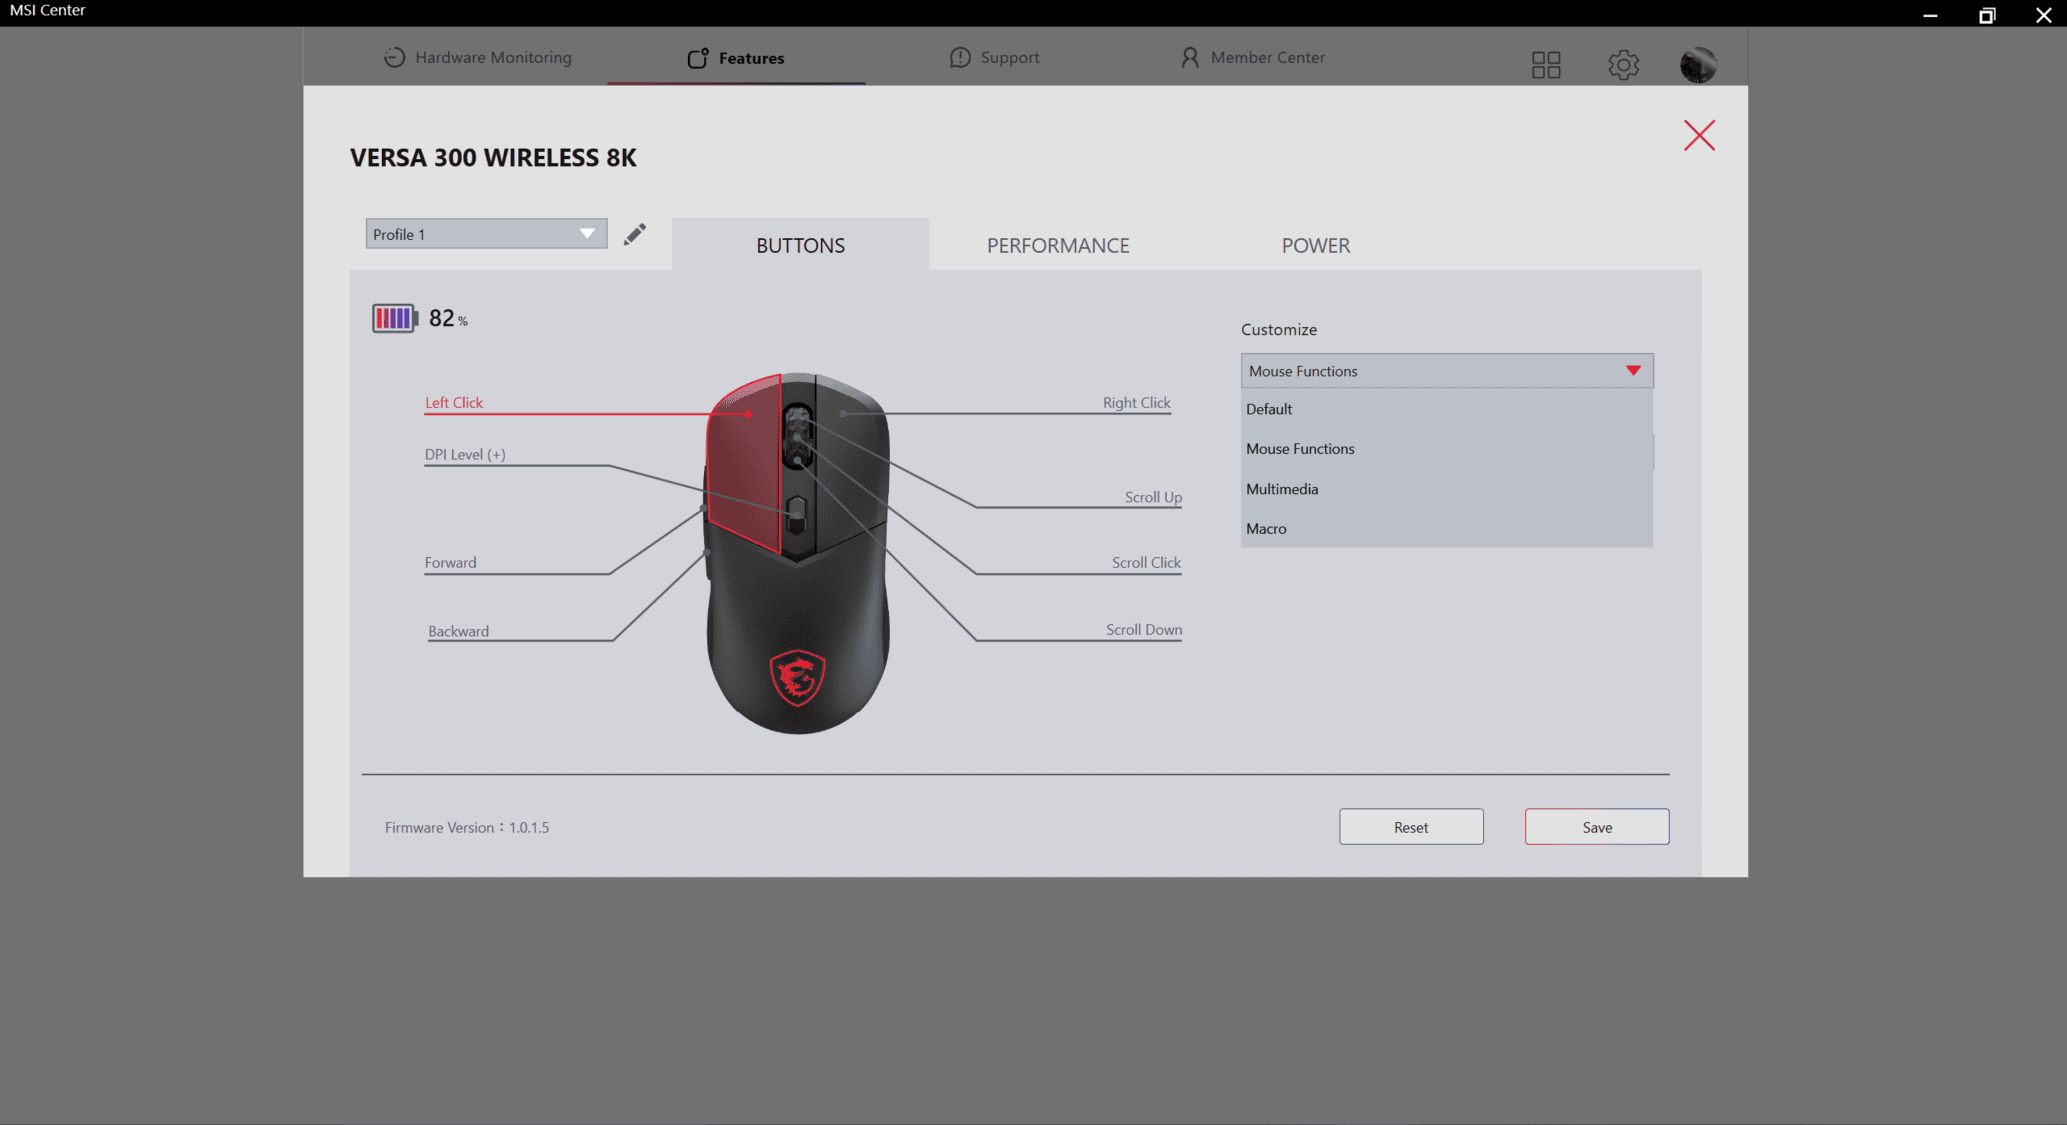Close the mouse panel with red X

[1699, 135]
